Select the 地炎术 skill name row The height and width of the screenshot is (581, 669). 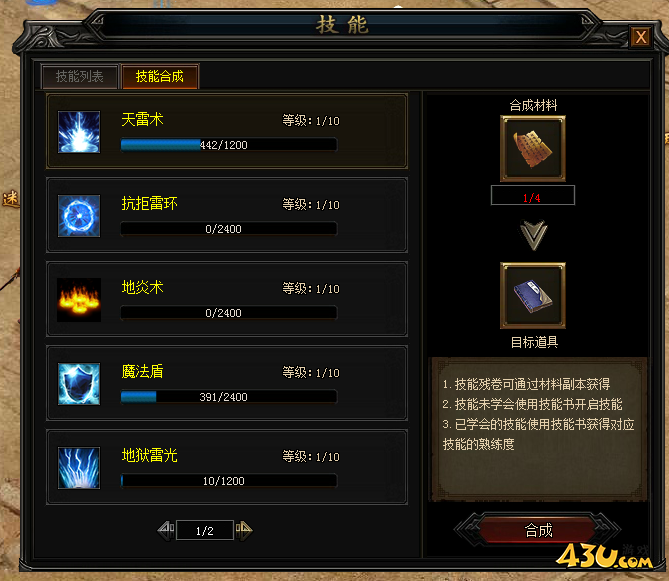tap(227, 299)
